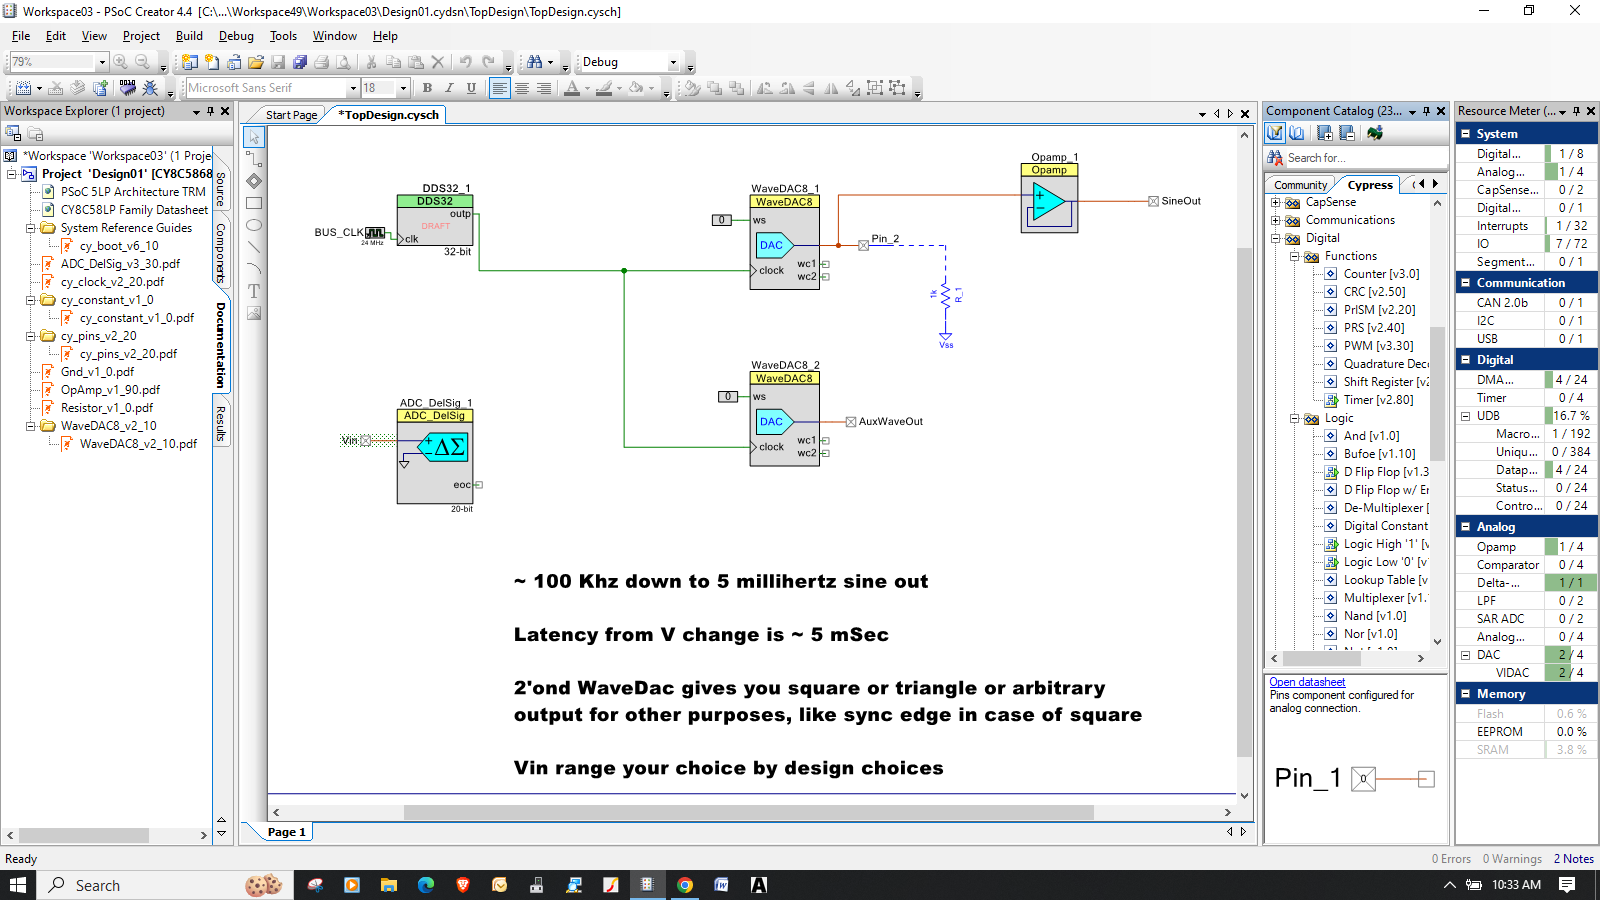The image size is (1600, 900).
Task: Pin the Resource Meter panel
Action: pos(1576,111)
